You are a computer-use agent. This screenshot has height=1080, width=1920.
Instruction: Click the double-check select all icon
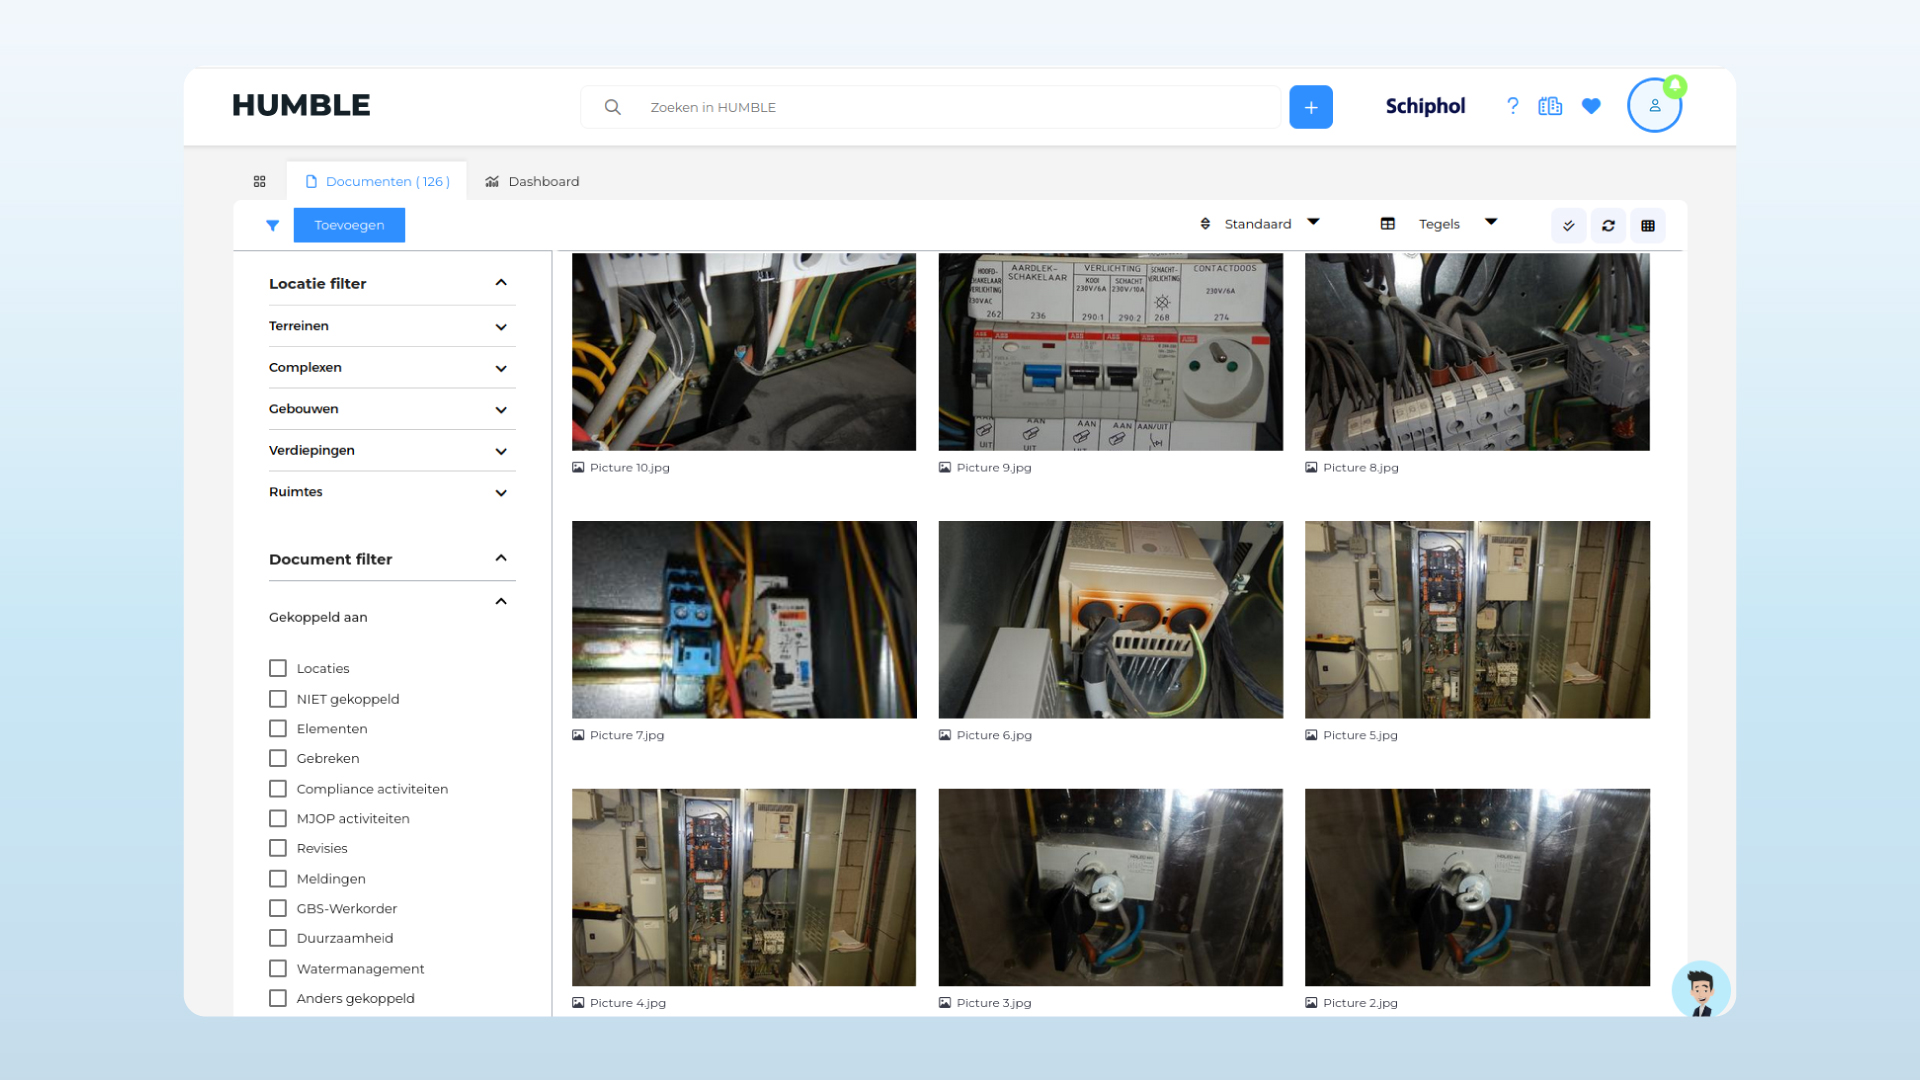tap(1568, 225)
